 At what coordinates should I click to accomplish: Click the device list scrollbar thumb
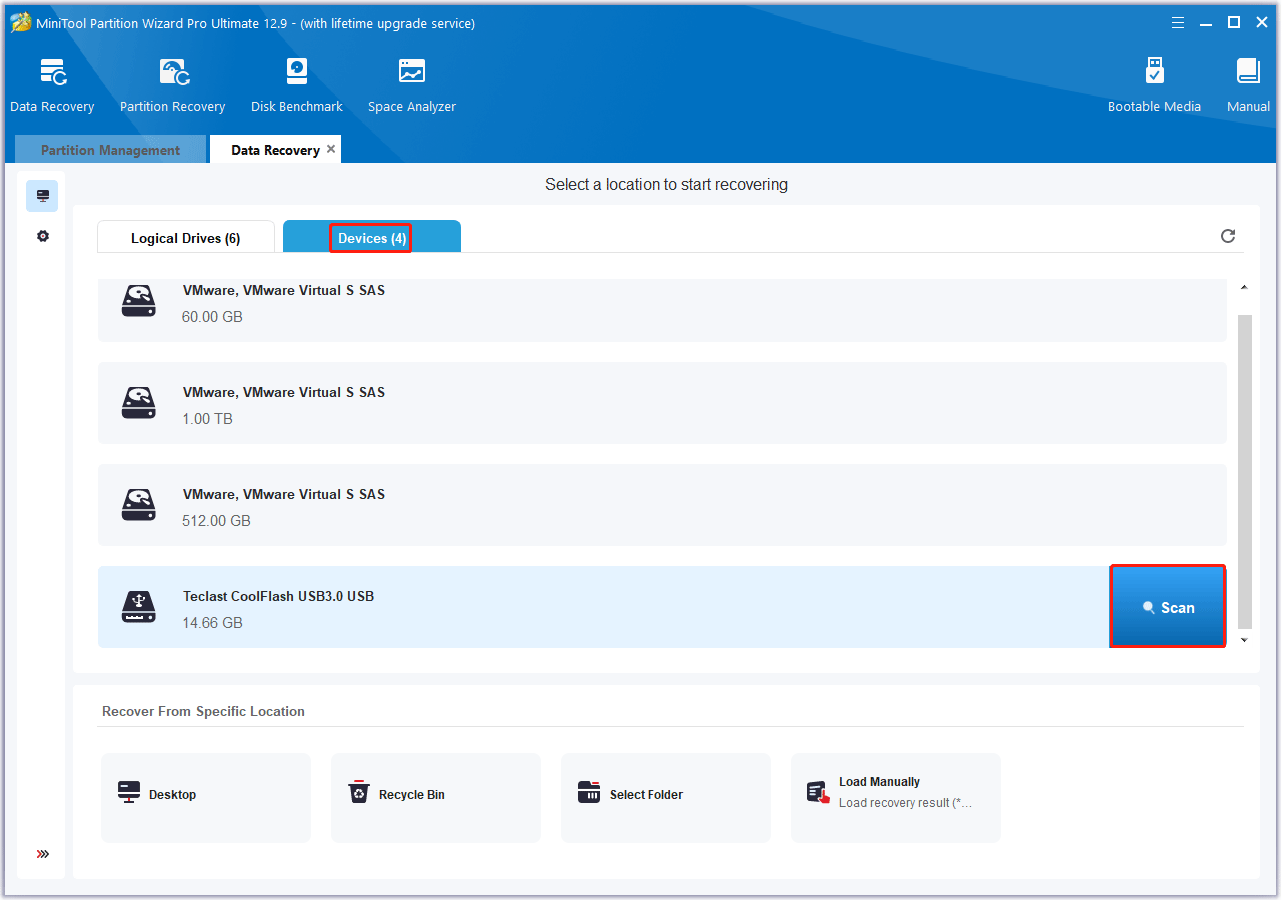click(x=1244, y=470)
